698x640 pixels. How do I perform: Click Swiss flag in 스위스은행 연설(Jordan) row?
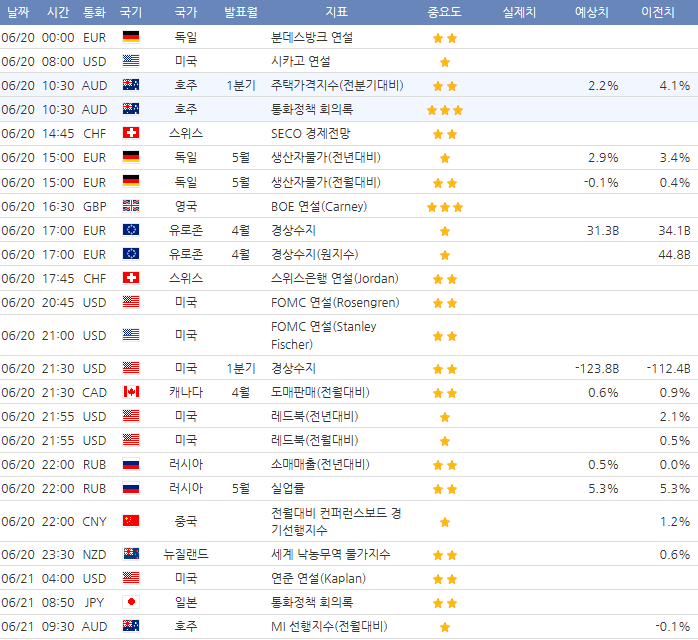pos(131,278)
